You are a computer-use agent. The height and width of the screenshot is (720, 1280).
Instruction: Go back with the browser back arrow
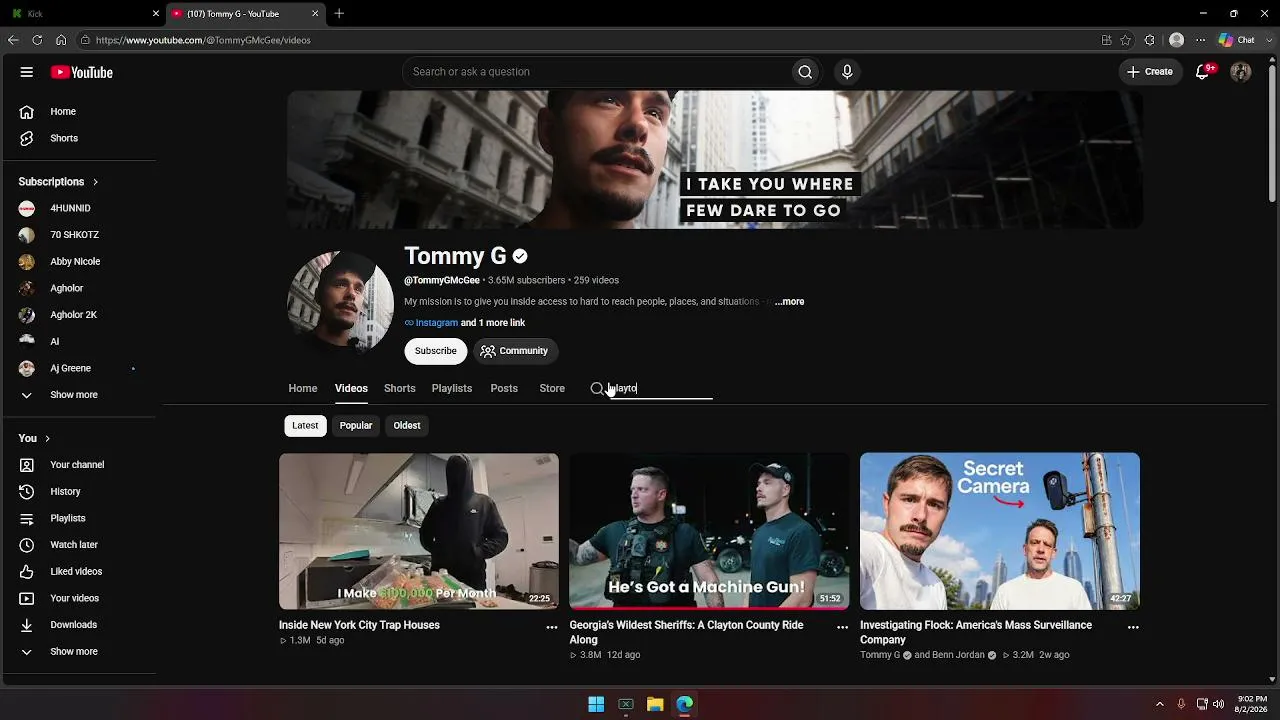(13, 40)
